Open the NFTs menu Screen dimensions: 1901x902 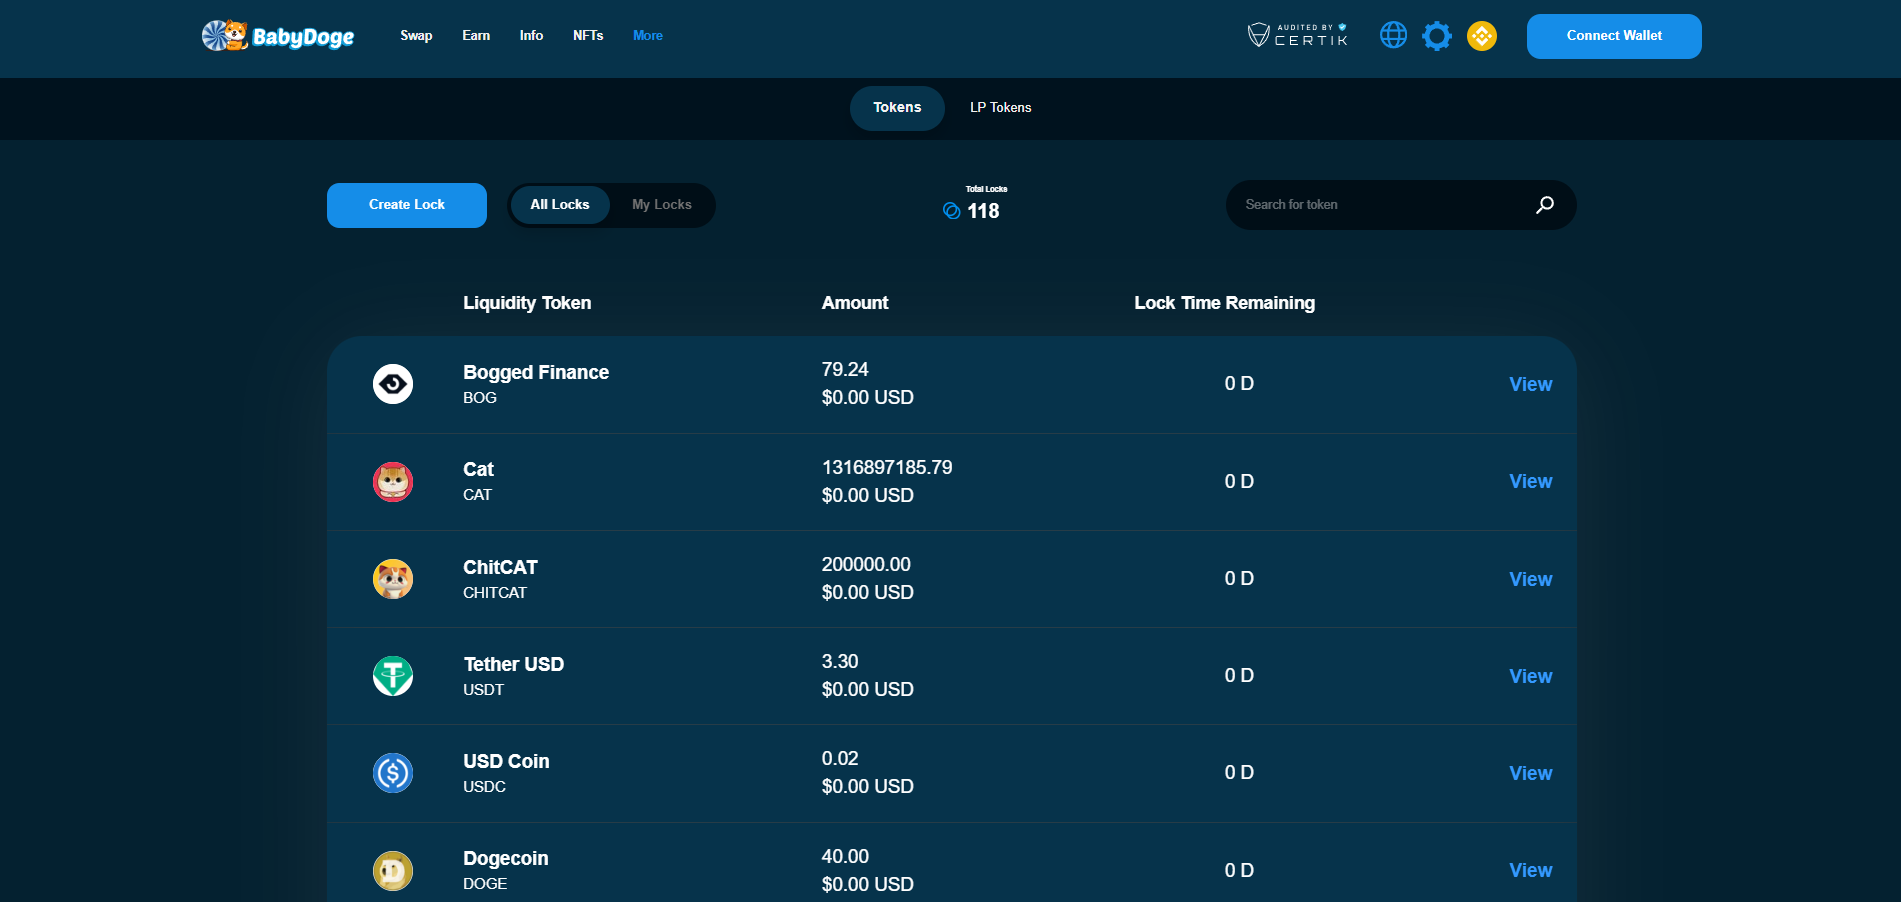588,36
